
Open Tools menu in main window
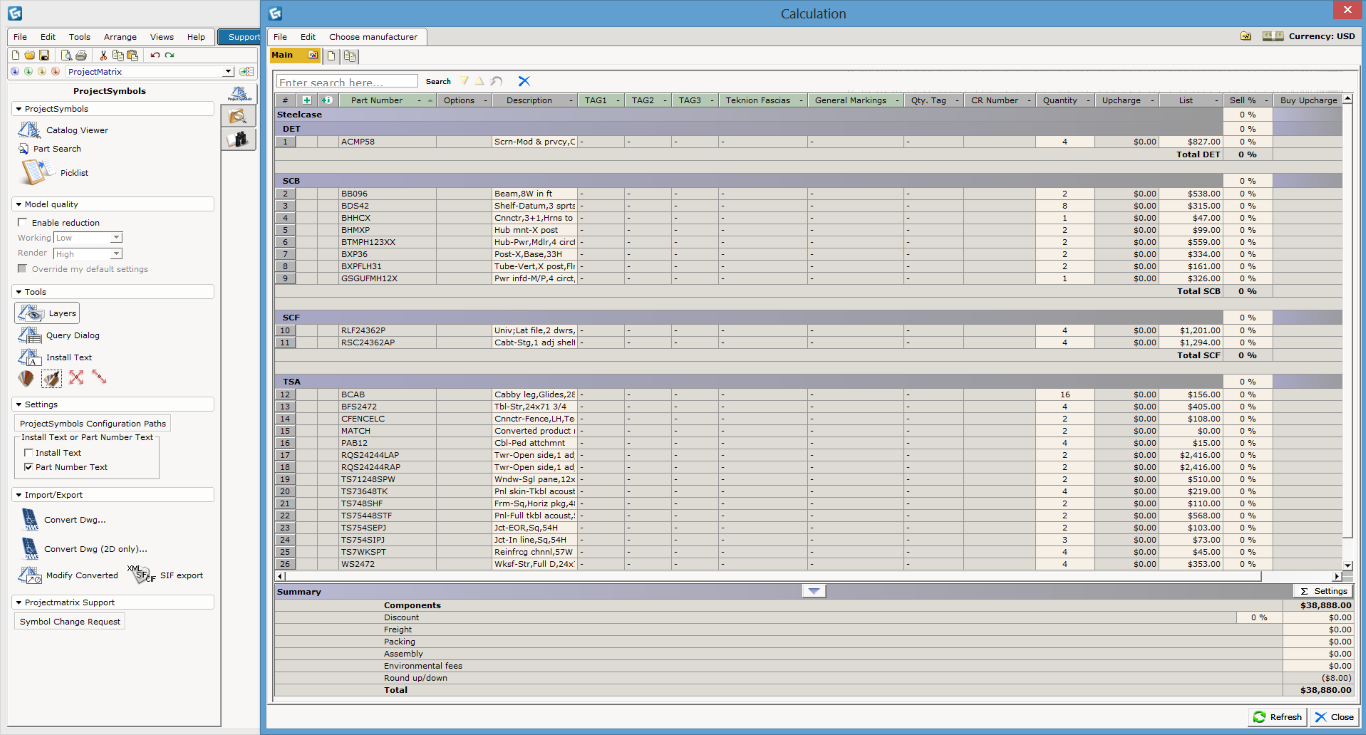coord(79,37)
